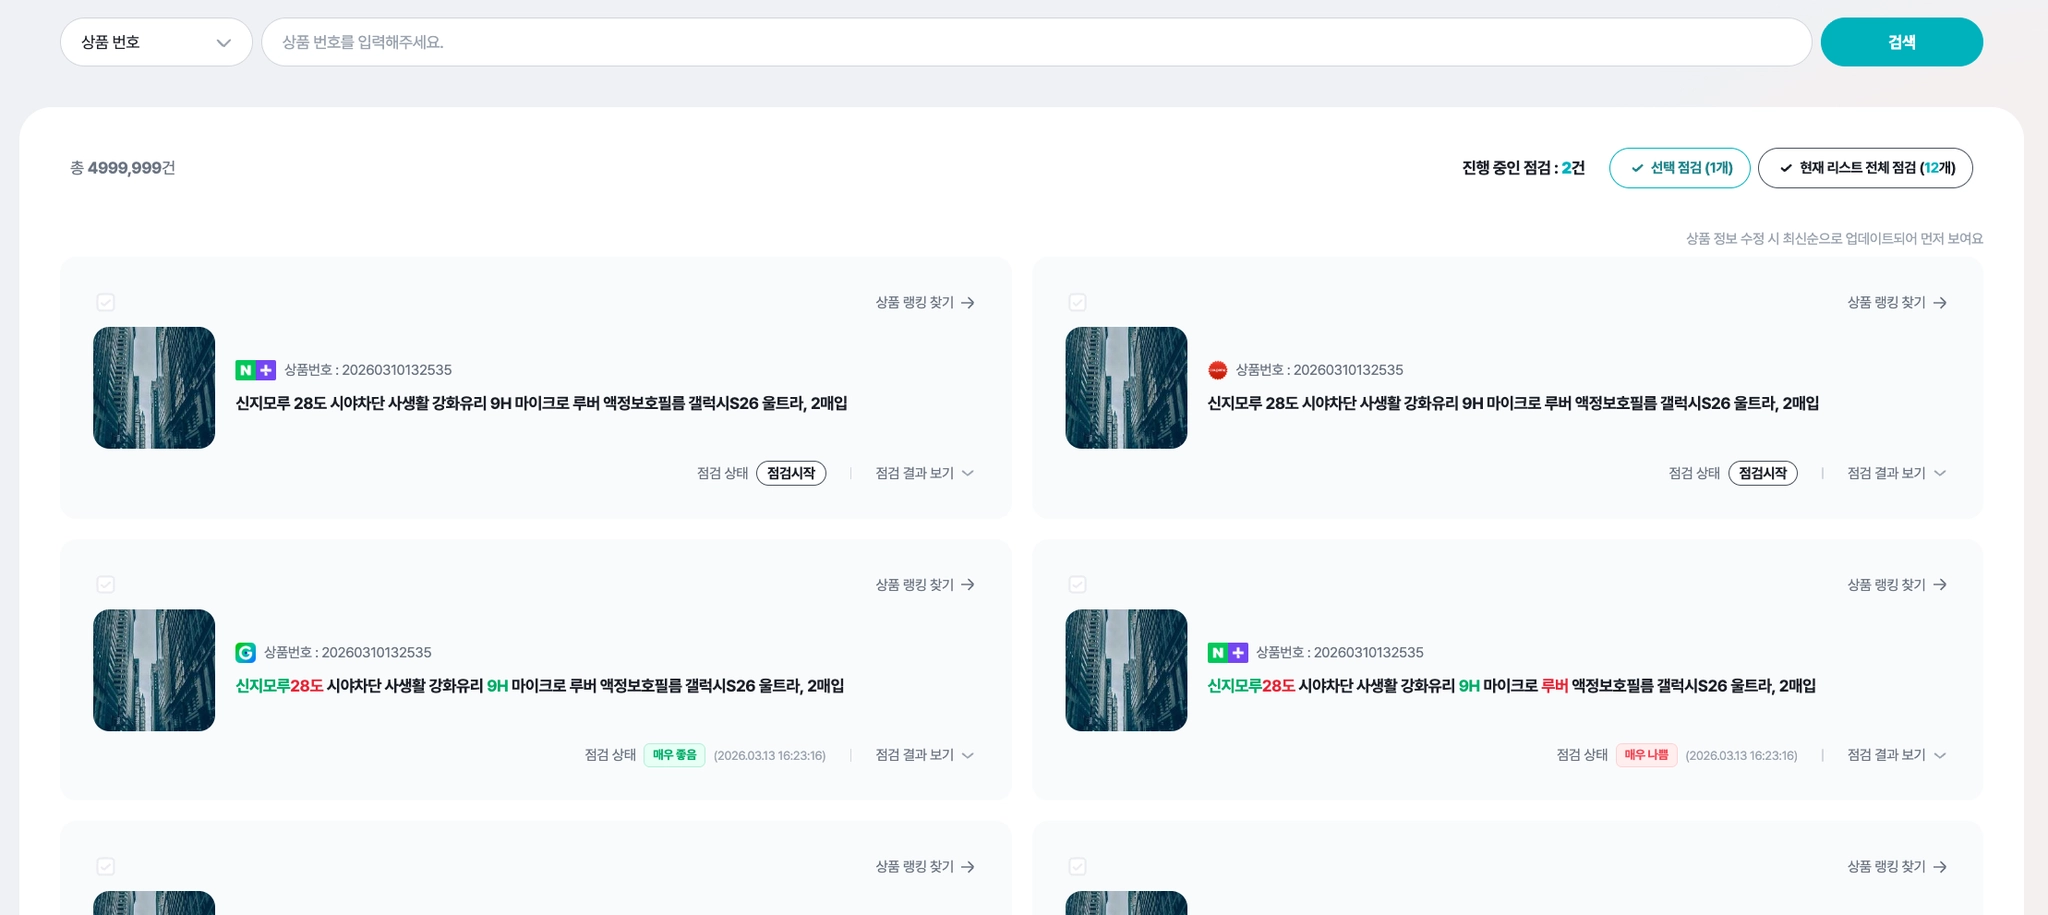Expand 점검 결과 보기 on the 매우 나쁨 card
2048x915 pixels.
(x=1897, y=755)
